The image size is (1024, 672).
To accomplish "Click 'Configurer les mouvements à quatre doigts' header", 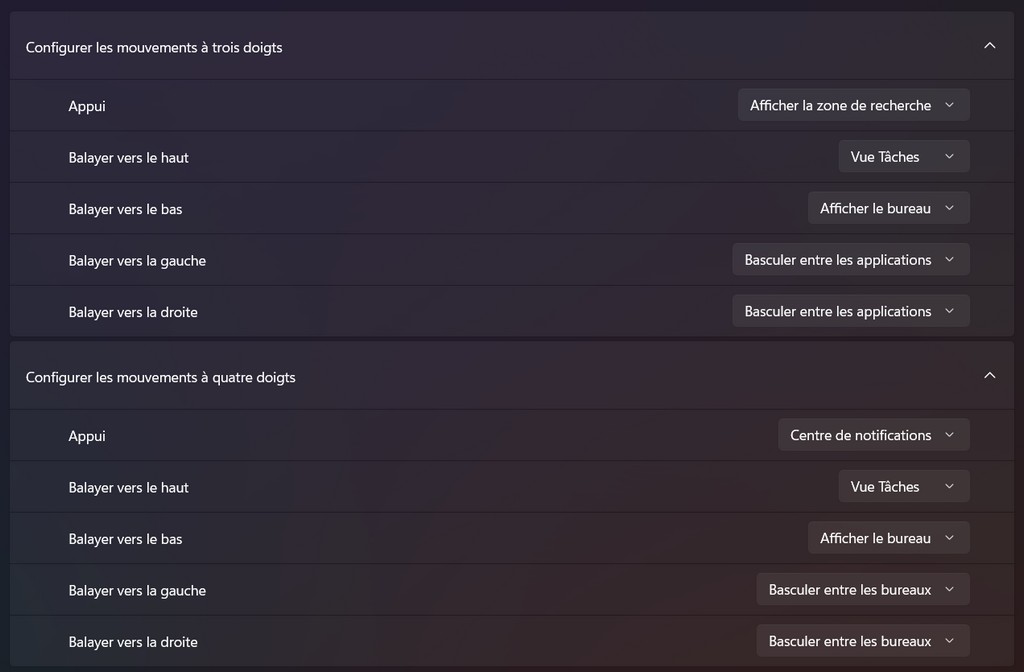I will point(161,377).
